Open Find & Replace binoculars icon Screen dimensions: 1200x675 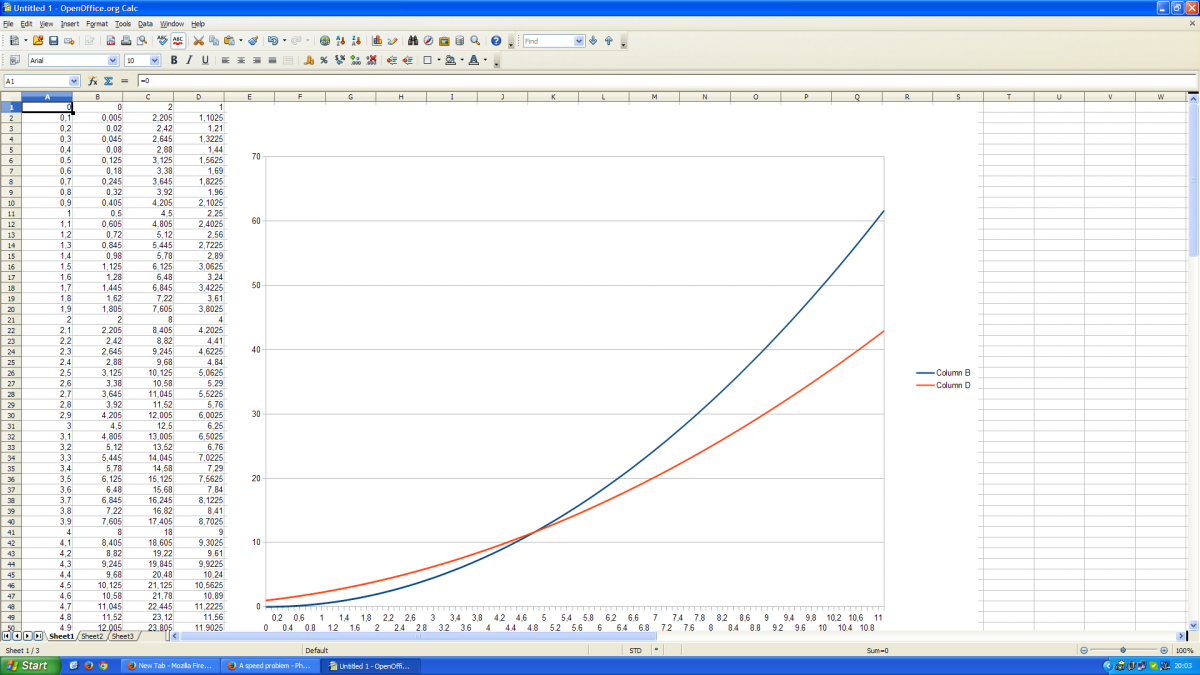pyautogui.click(x=412, y=41)
